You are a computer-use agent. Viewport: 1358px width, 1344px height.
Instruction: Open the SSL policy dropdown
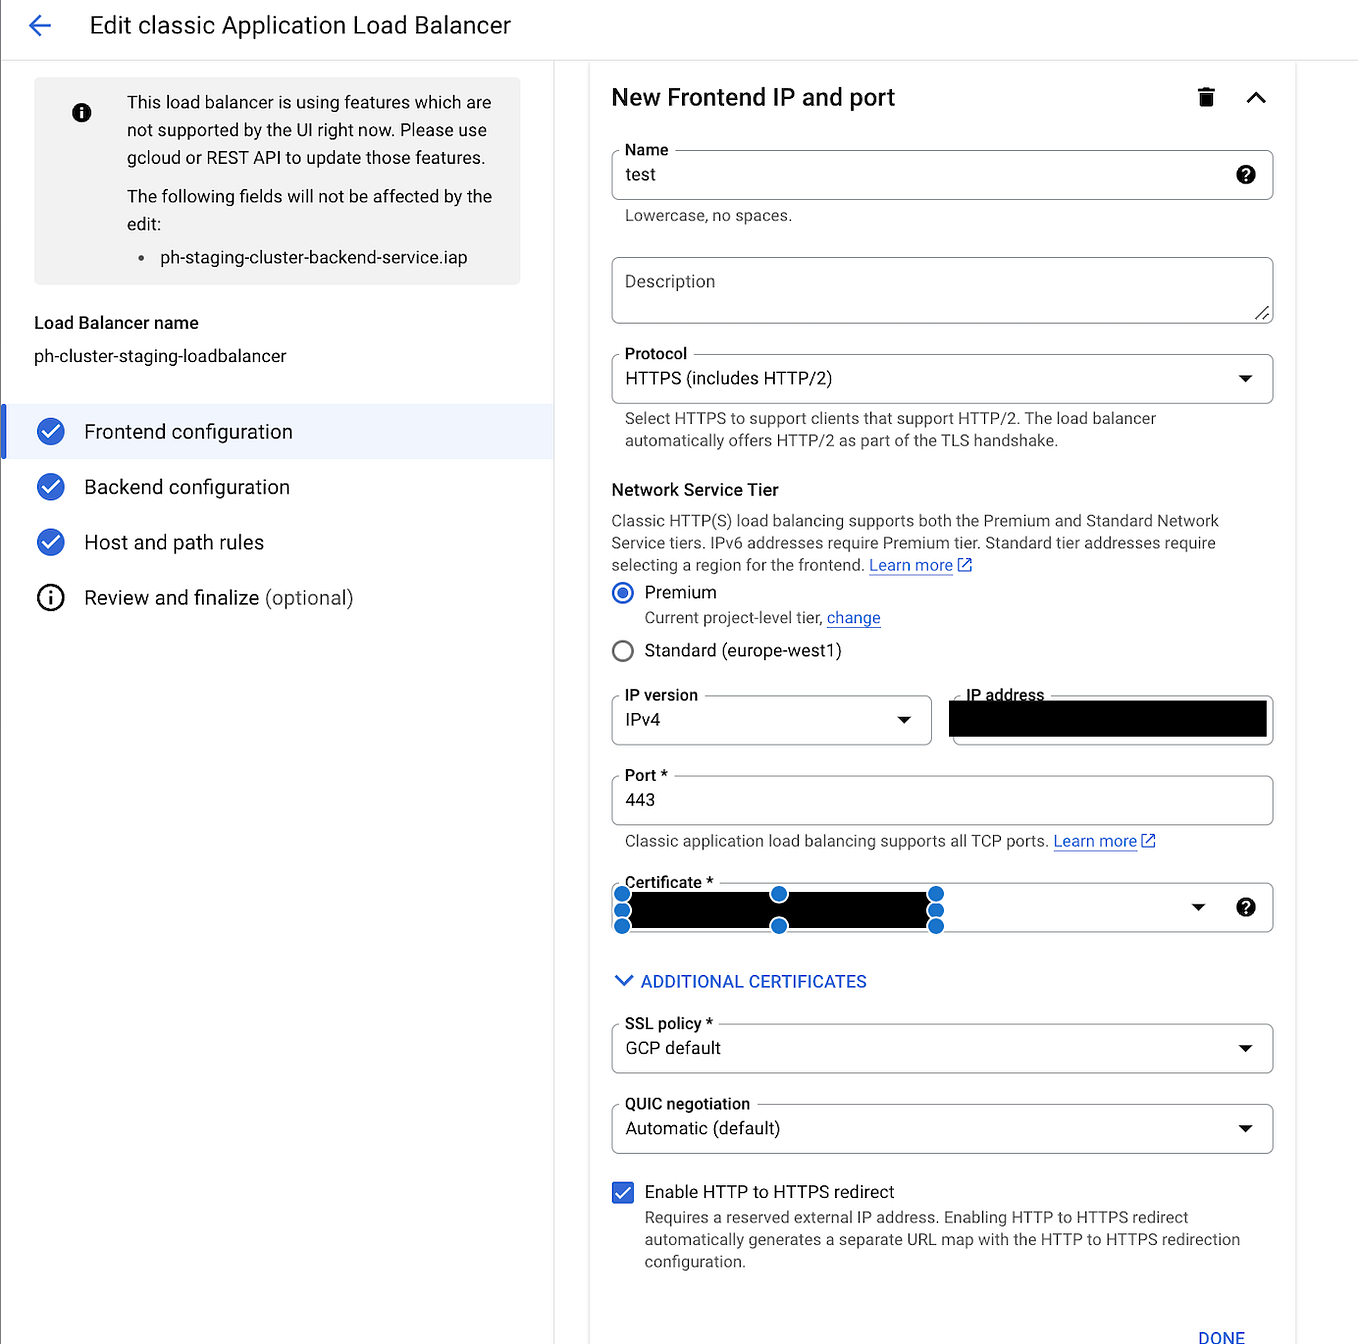(x=1245, y=1048)
